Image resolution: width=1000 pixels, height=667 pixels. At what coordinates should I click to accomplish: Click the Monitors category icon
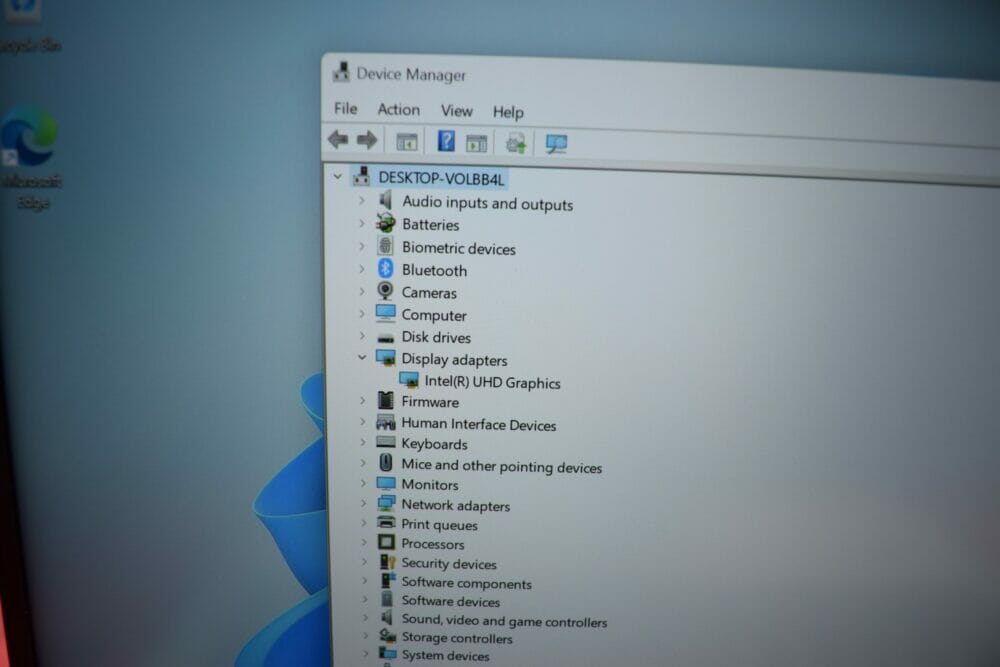point(386,483)
